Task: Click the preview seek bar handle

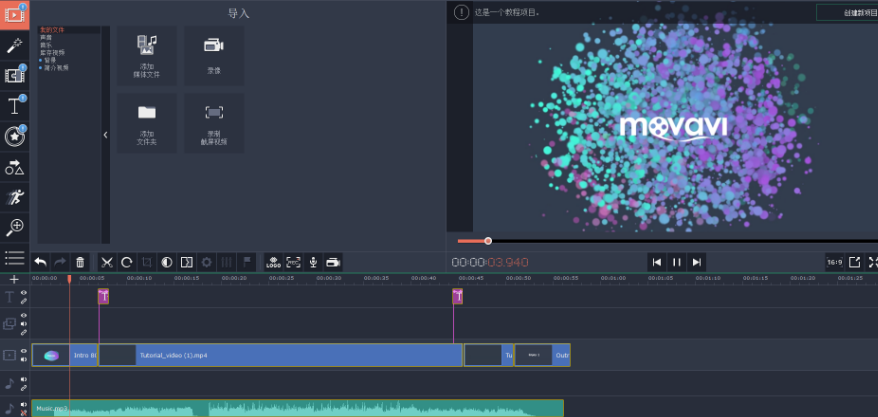Action: click(488, 241)
